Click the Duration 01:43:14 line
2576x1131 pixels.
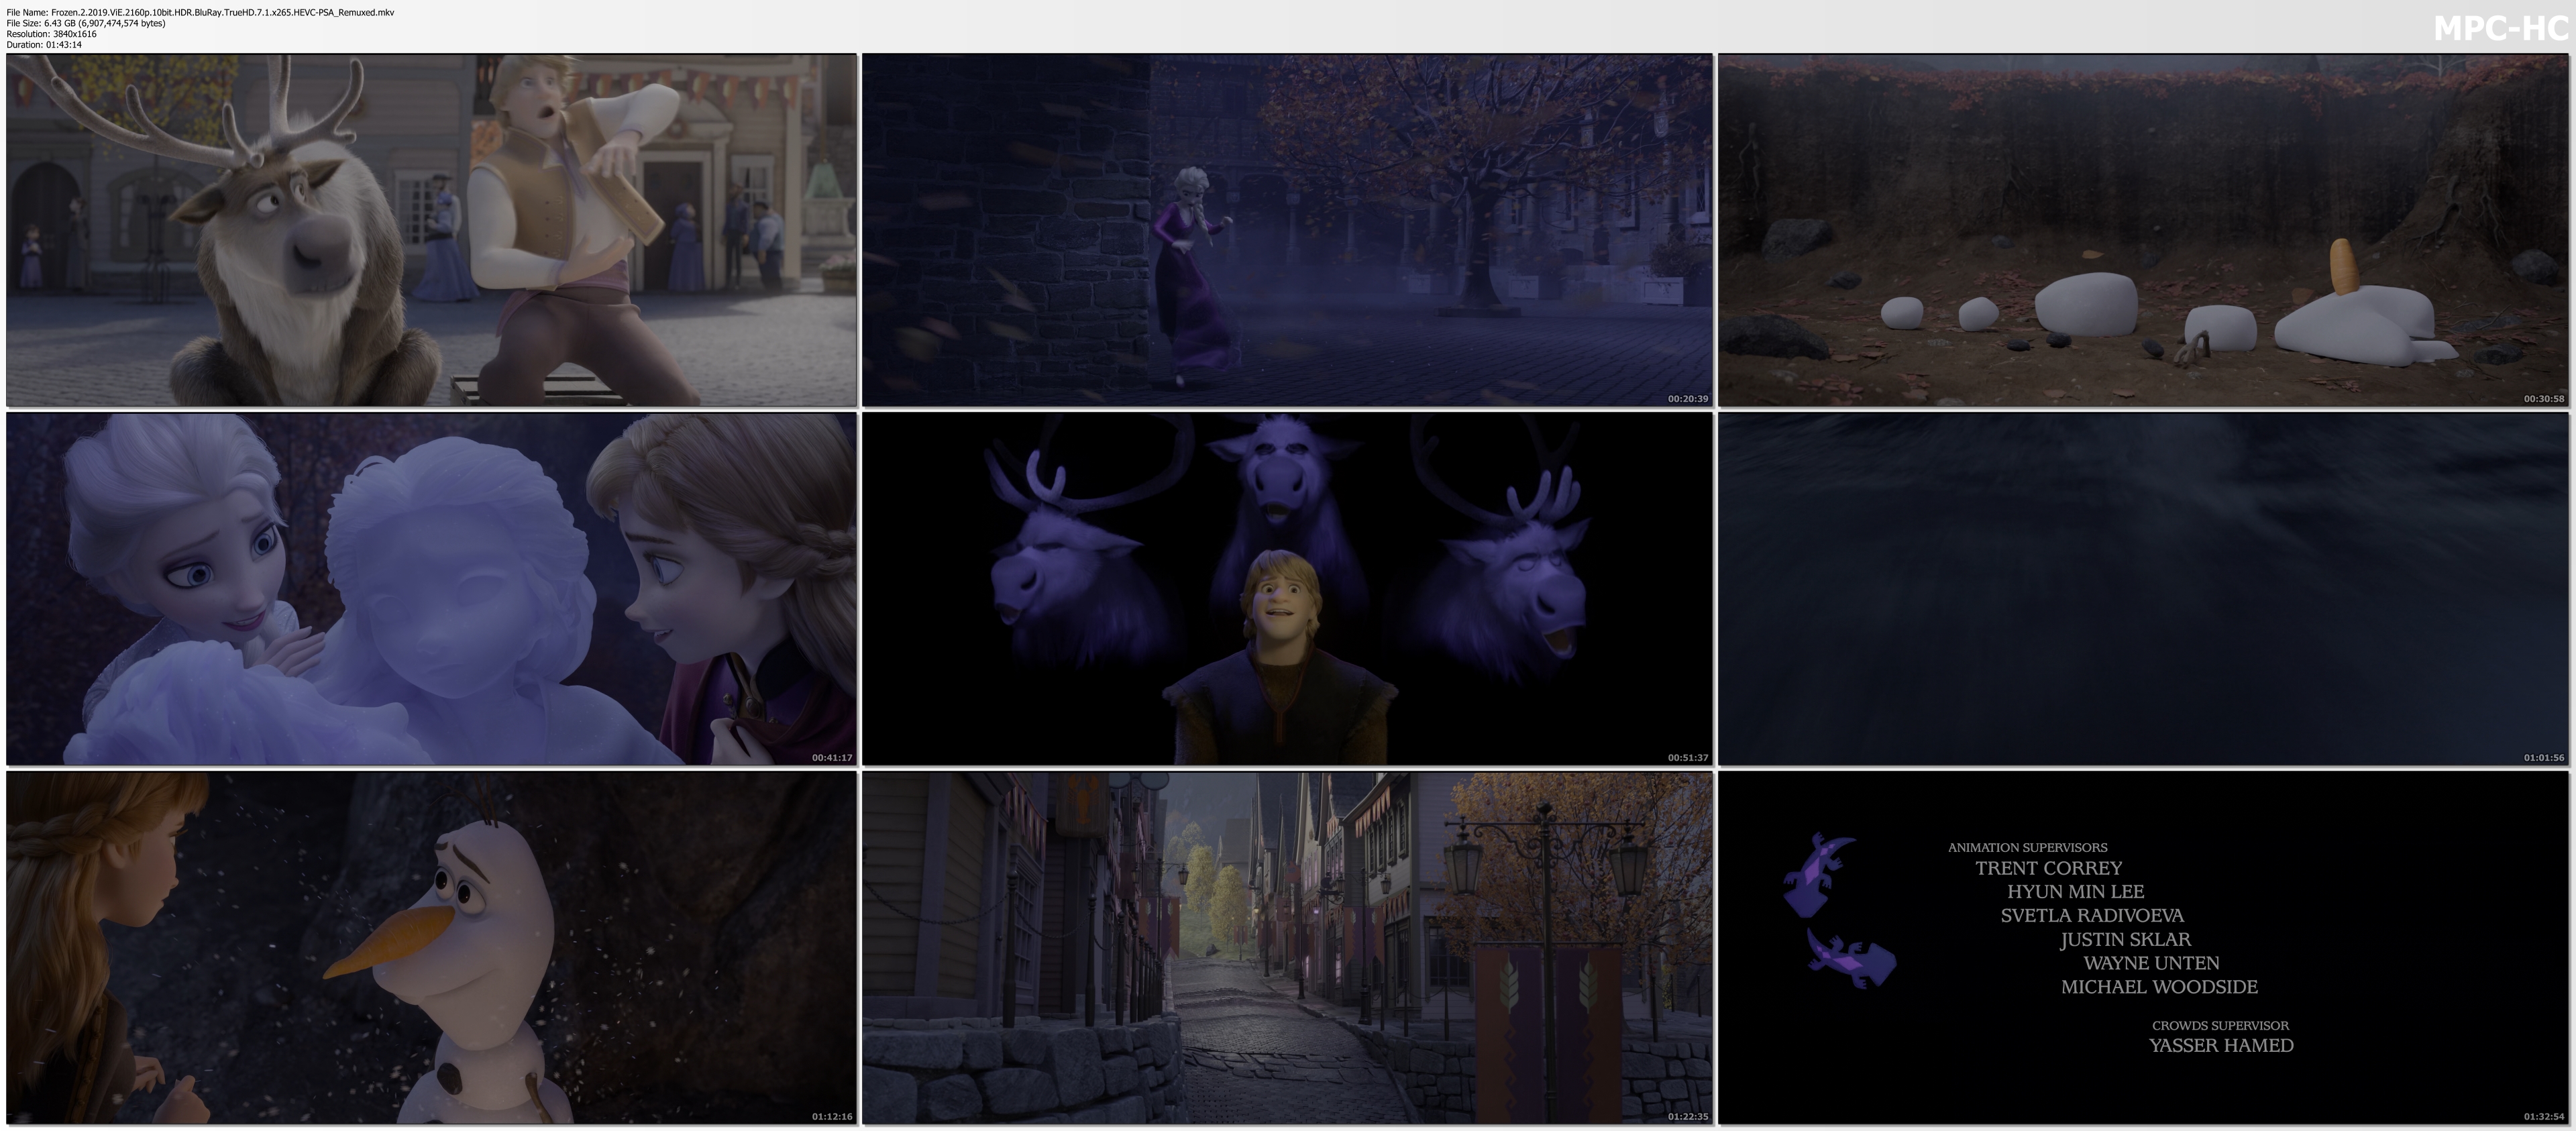coord(44,45)
